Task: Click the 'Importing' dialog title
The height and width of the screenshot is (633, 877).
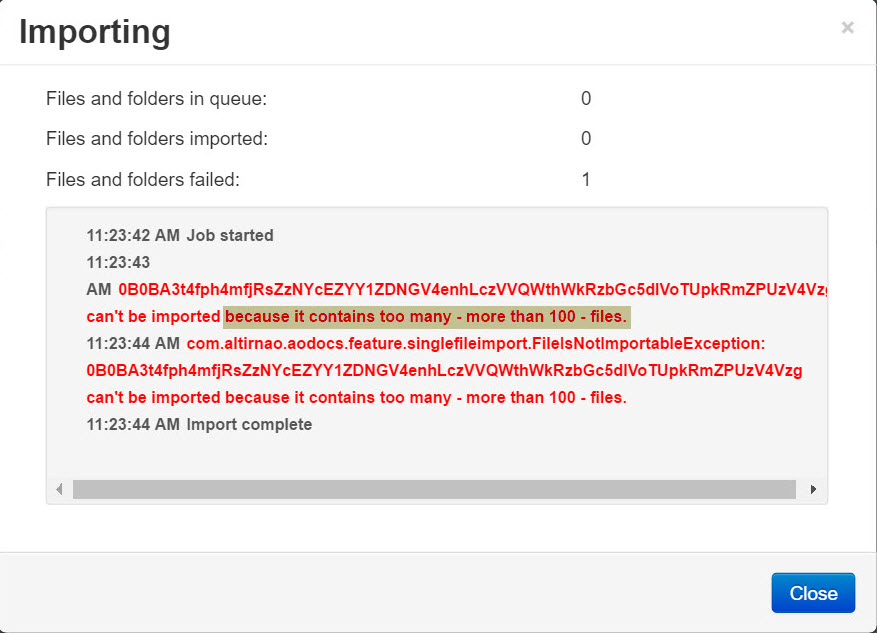Action: tap(95, 32)
